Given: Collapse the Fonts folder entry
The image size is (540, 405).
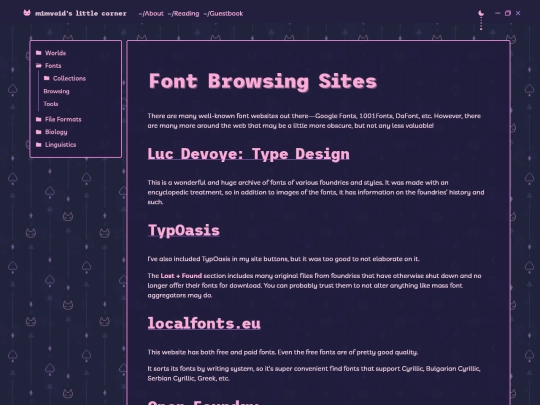Looking at the screenshot, I should click(x=53, y=66).
